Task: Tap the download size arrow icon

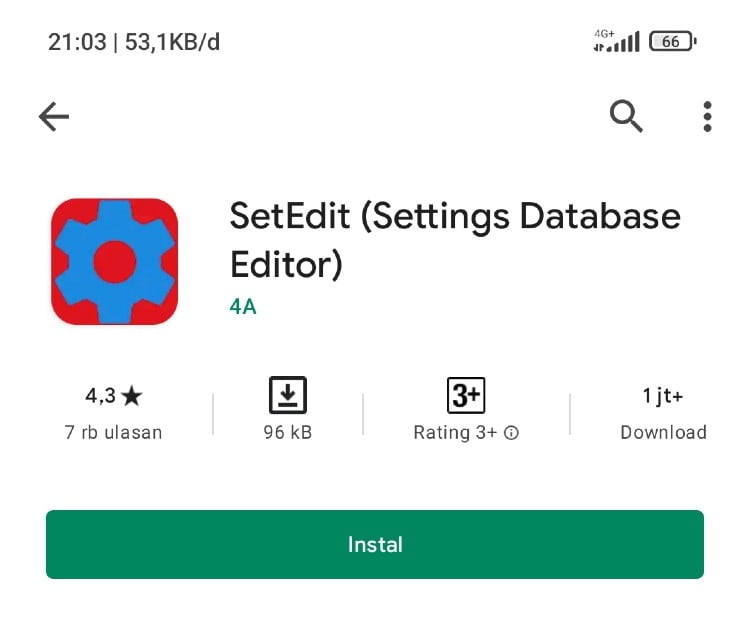Action: click(x=288, y=396)
